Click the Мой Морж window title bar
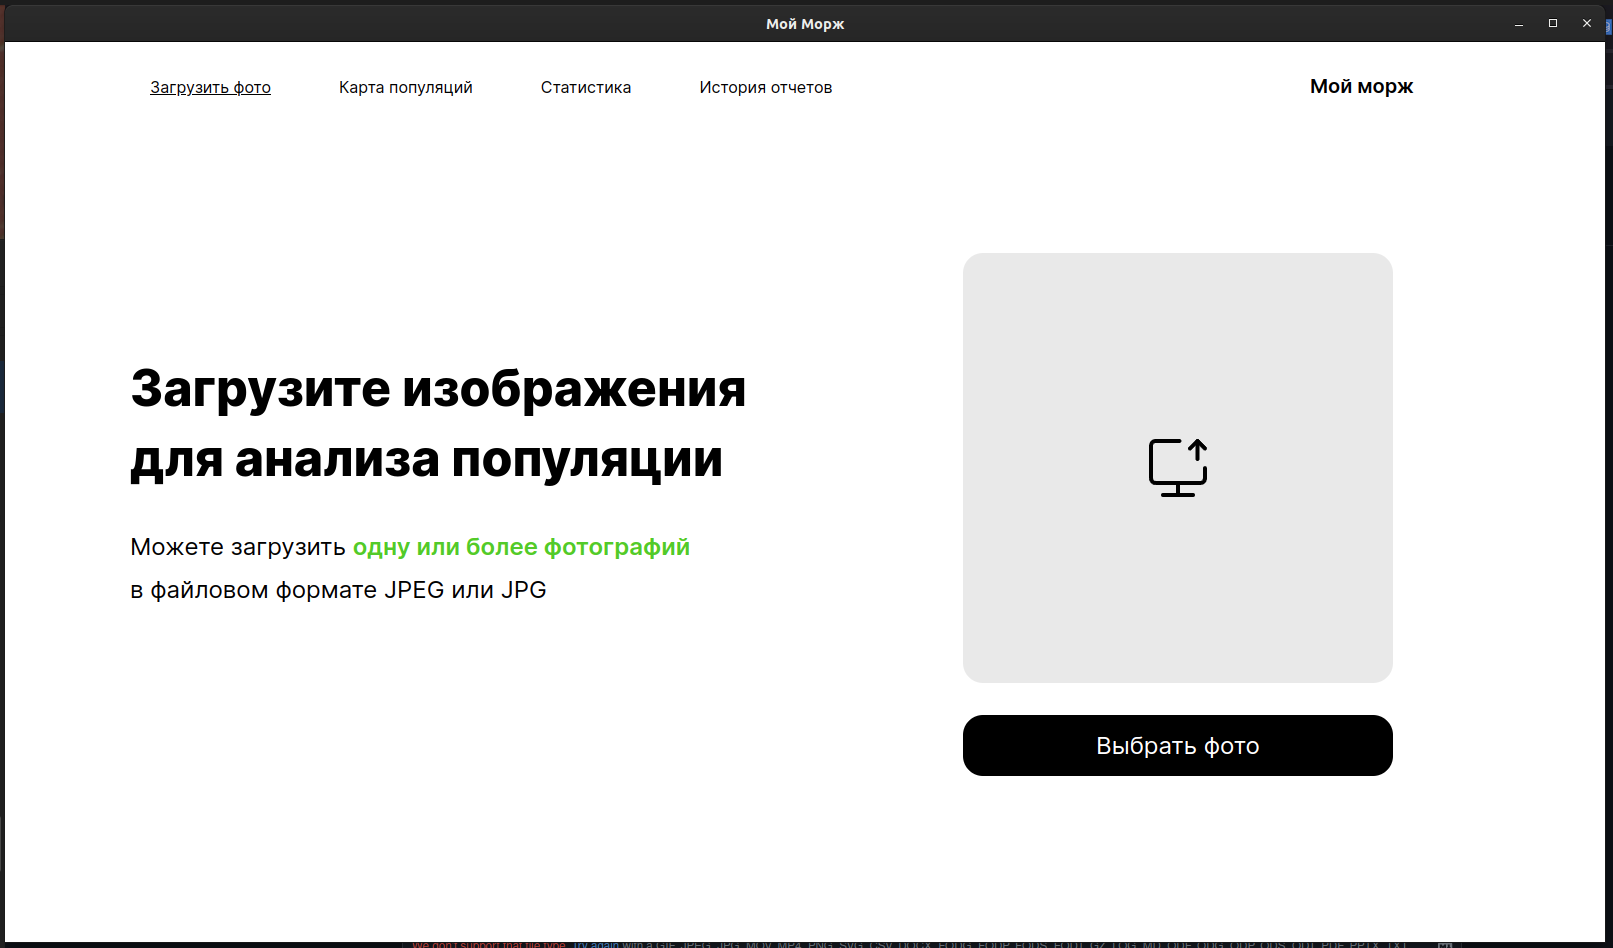This screenshot has width=1613, height=948. coord(803,22)
